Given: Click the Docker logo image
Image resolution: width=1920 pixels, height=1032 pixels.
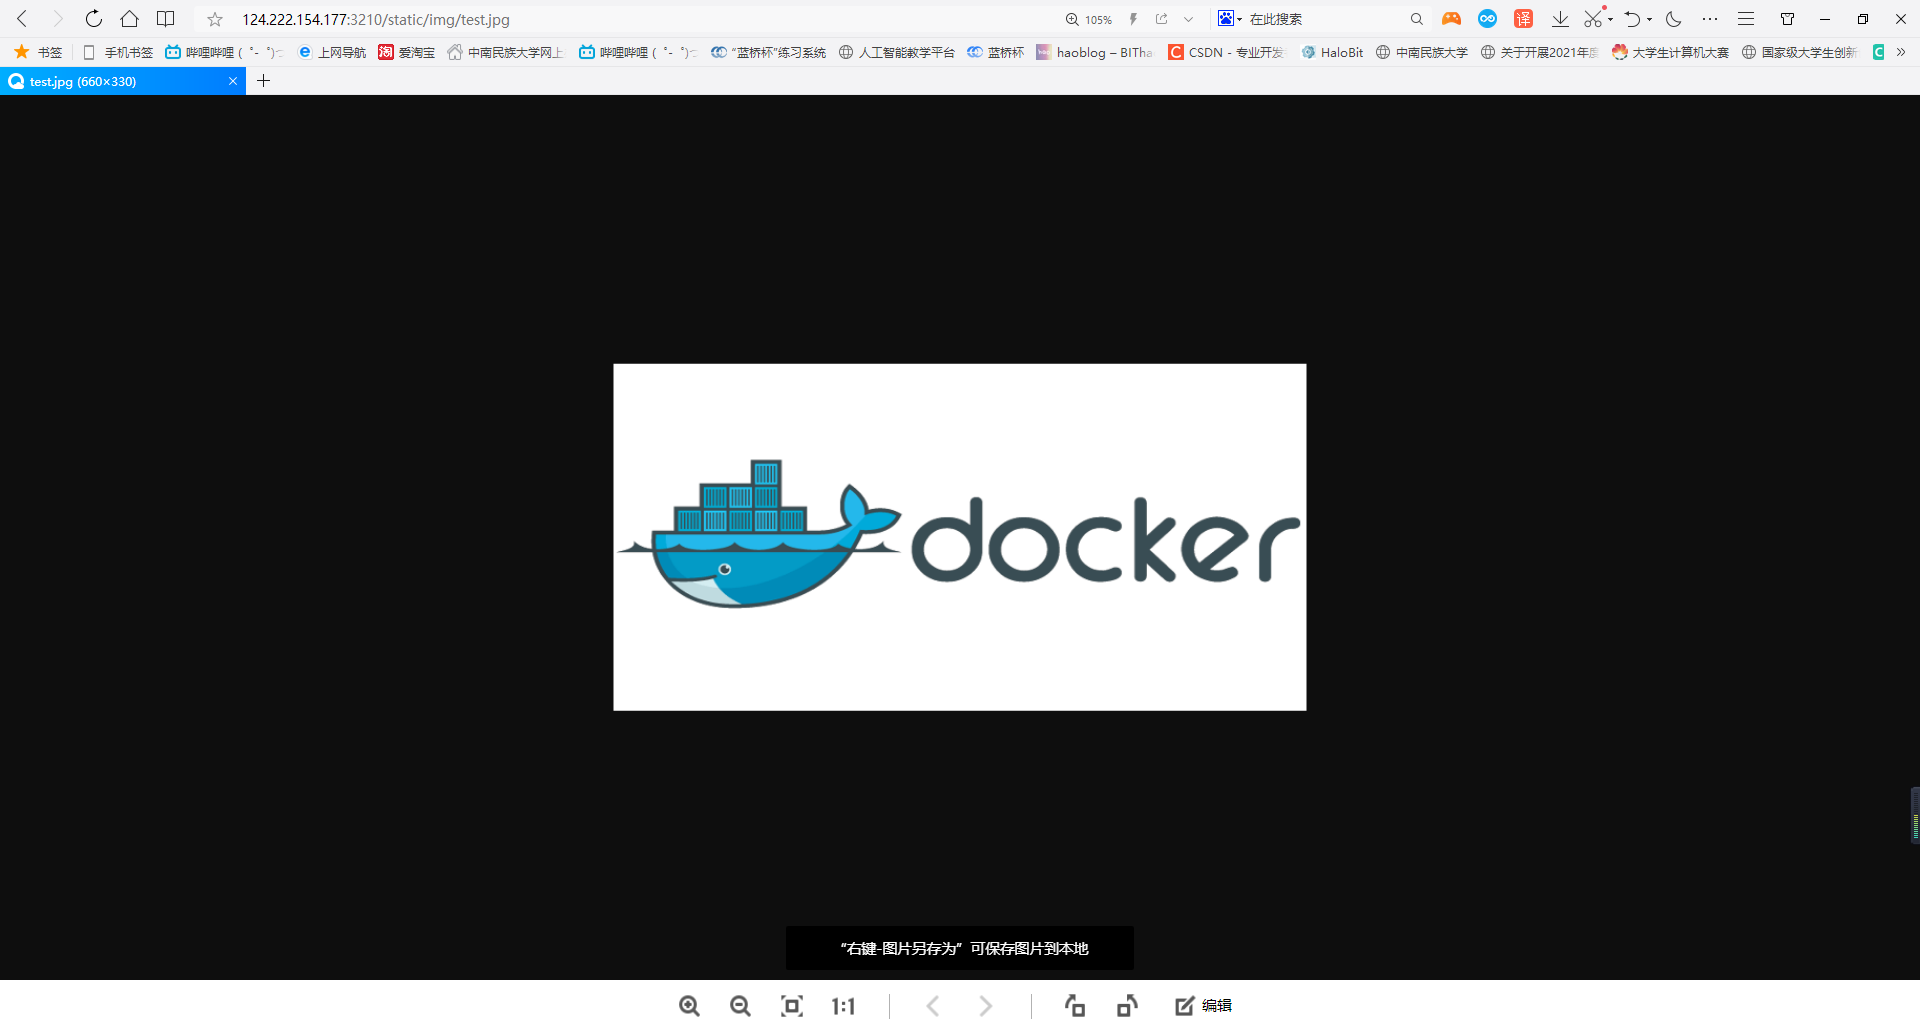Looking at the screenshot, I should [x=960, y=537].
